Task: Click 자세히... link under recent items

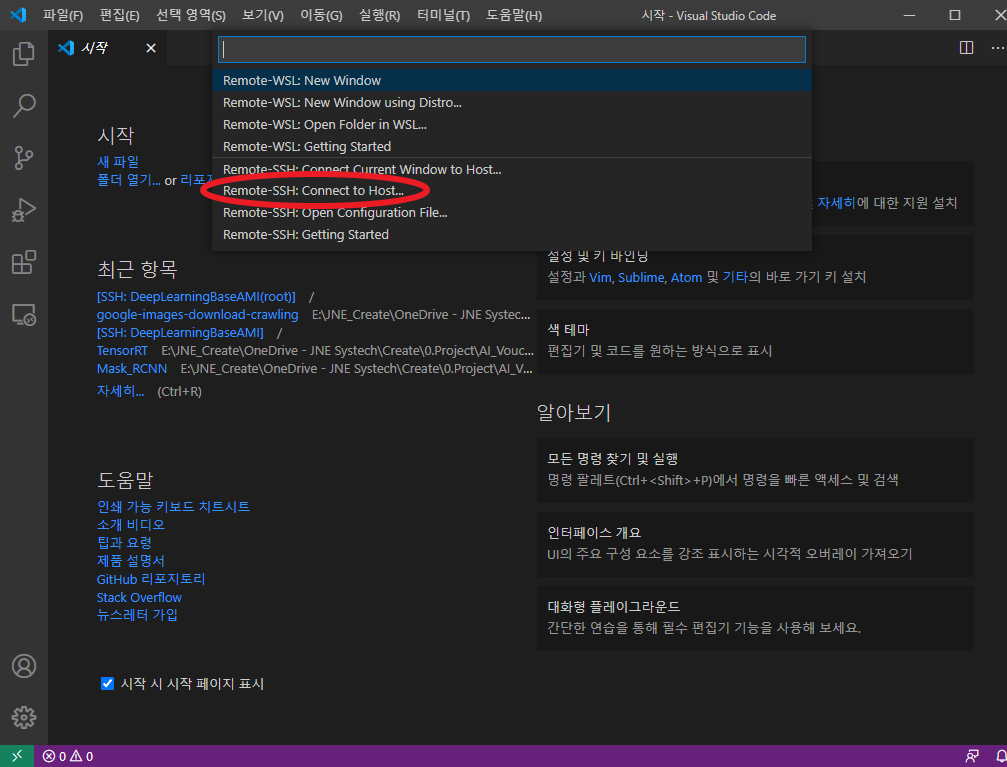Action: [x=120, y=391]
